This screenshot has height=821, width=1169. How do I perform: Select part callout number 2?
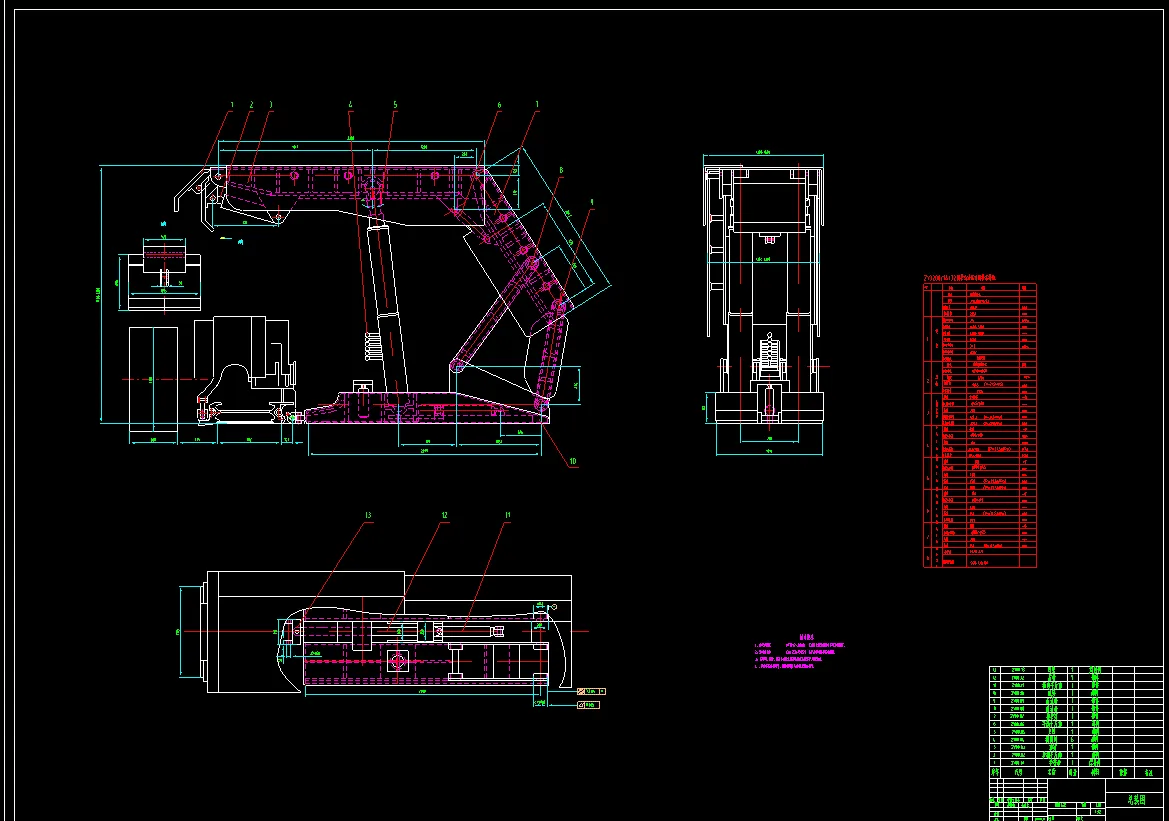(x=251, y=105)
